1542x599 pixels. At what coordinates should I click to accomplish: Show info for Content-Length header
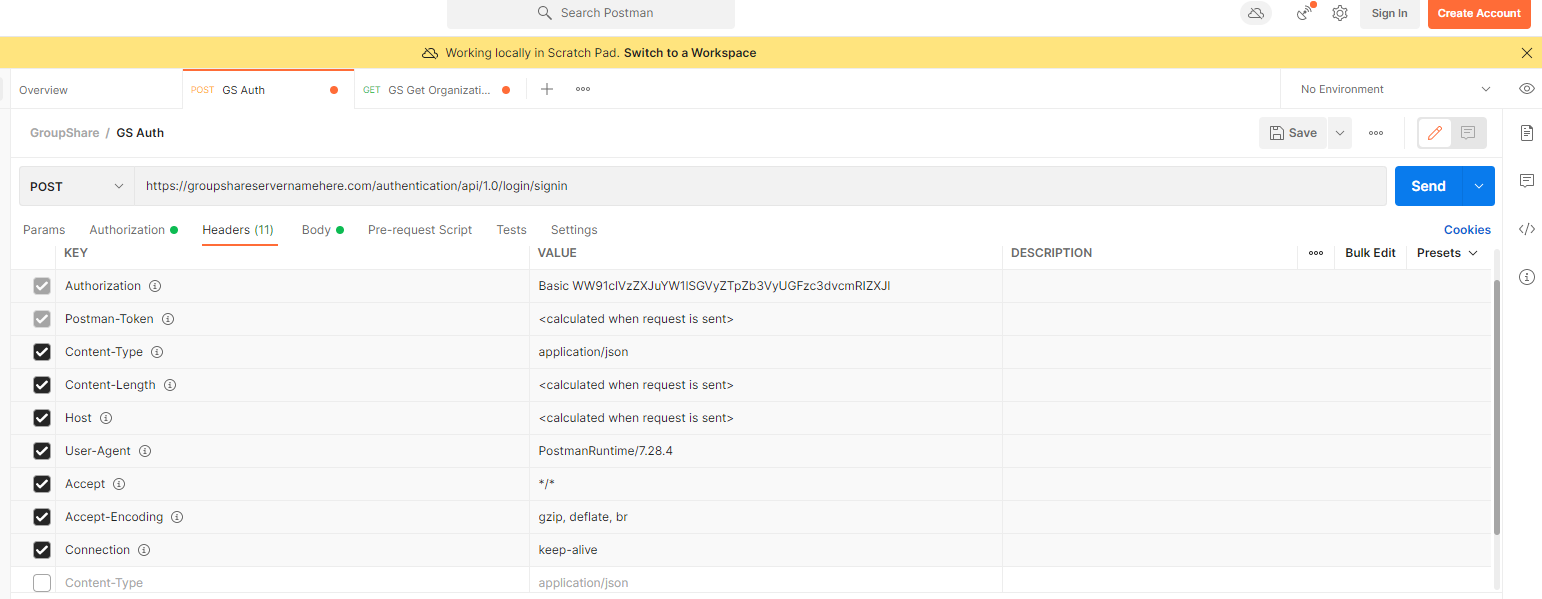click(170, 385)
